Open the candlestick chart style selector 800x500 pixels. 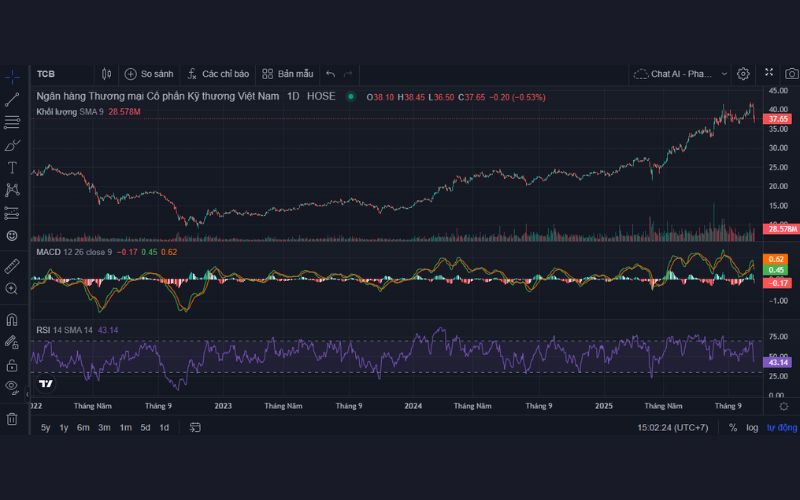107,74
